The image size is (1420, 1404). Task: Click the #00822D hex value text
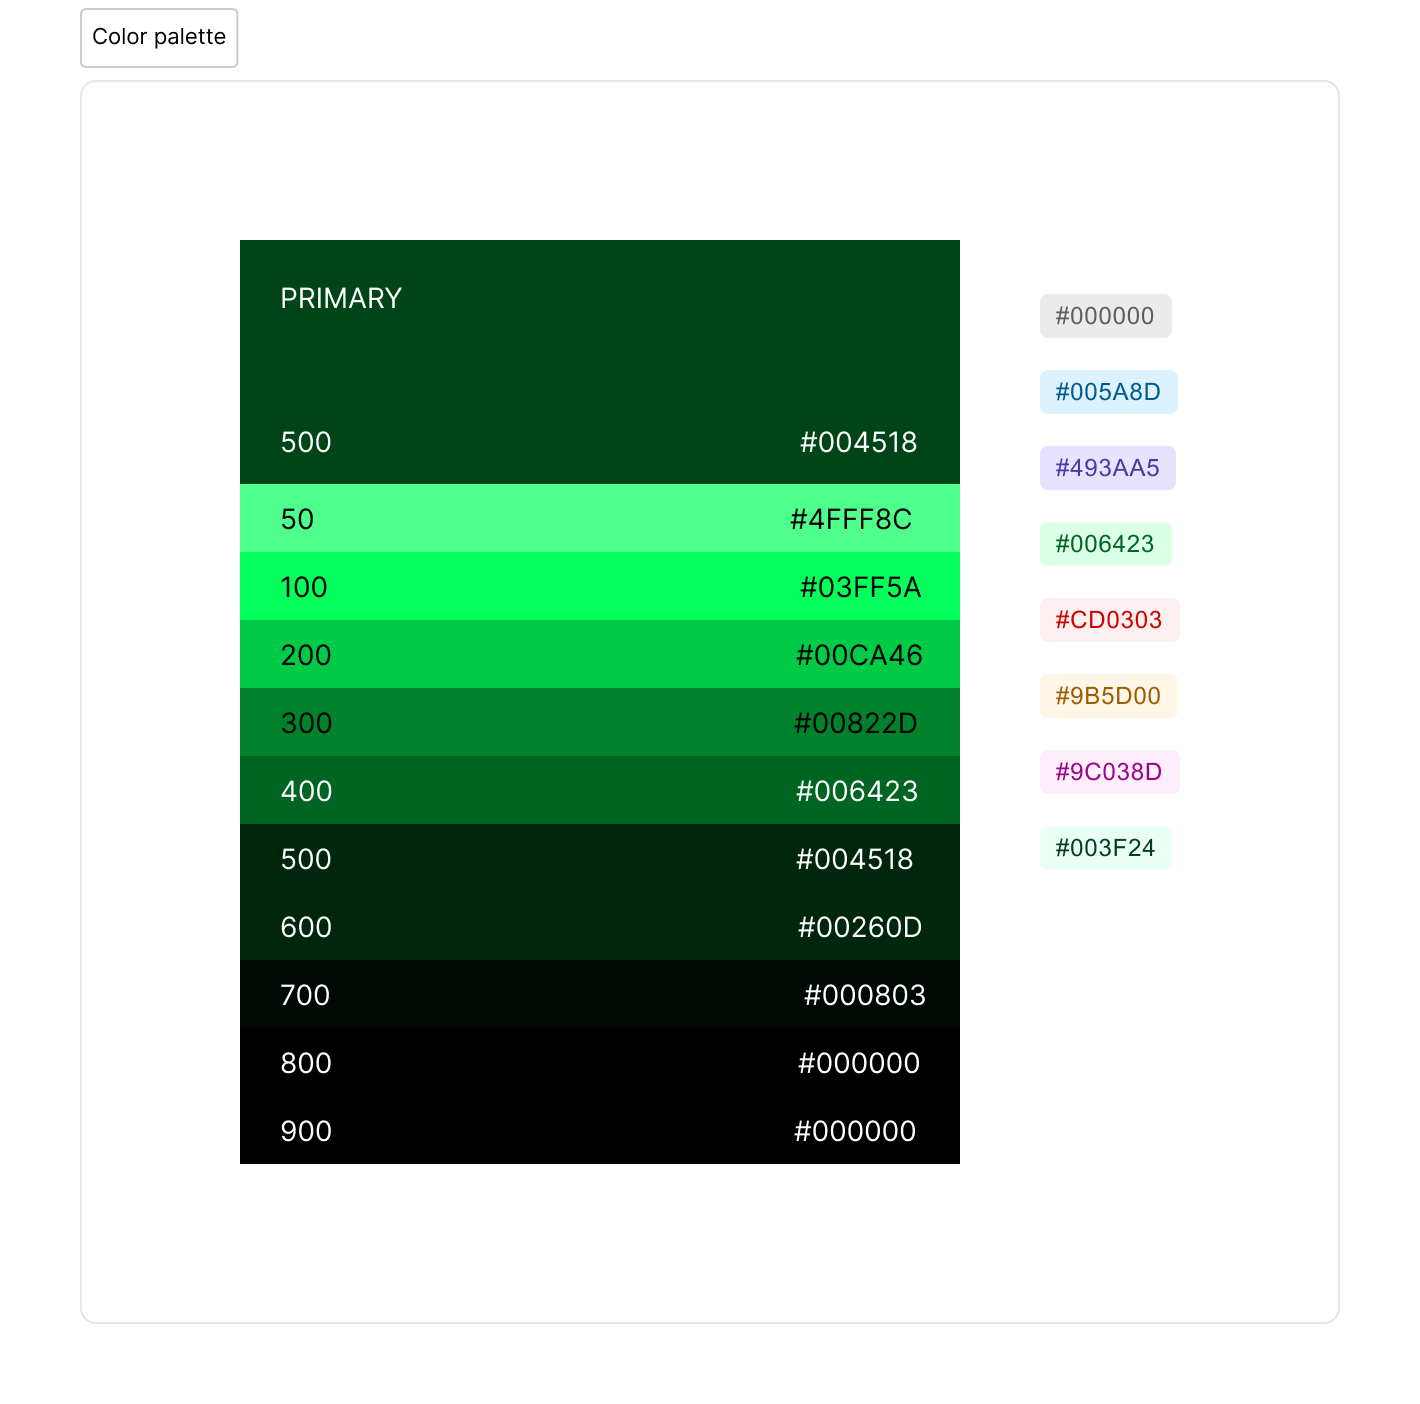pyautogui.click(x=856, y=723)
